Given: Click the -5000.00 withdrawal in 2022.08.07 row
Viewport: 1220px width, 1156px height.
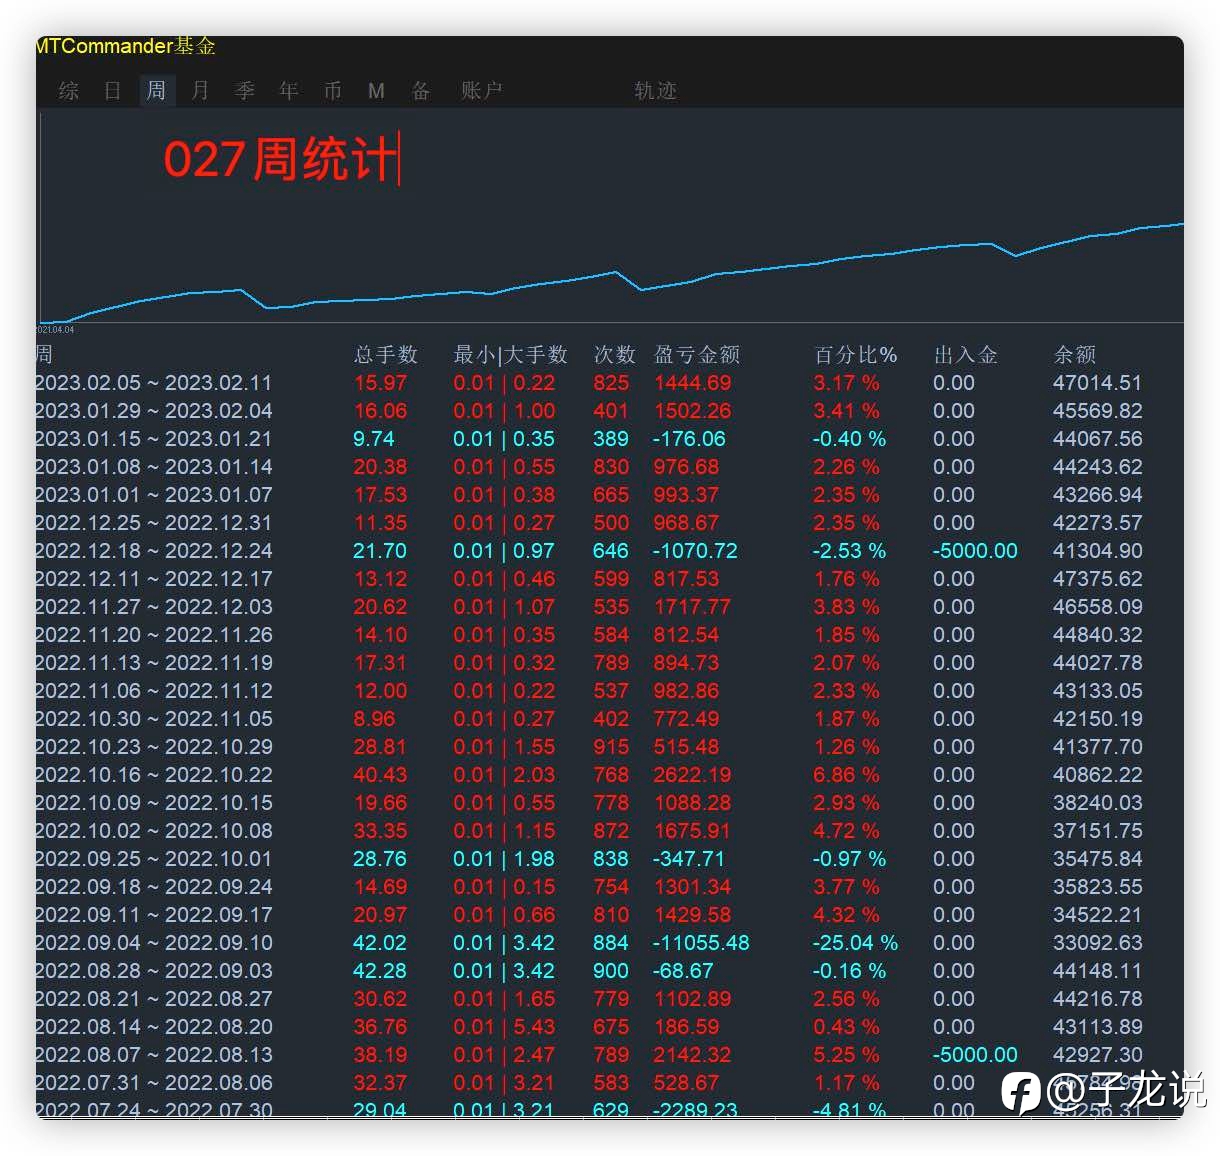Looking at the screenshot, I should point(975,1054).
